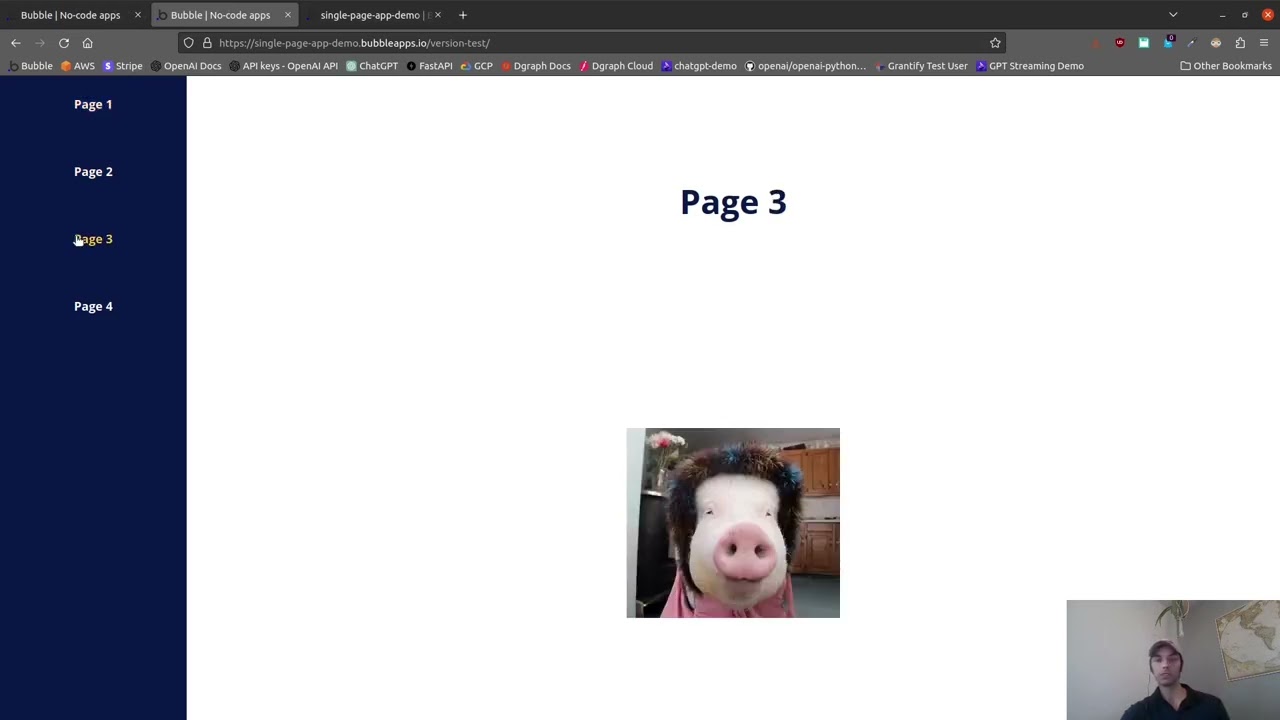Close the first Bubble No-code apps tab
This screenshot has height=720, width=1280.
pyautogui.click(x=138, y=15)
